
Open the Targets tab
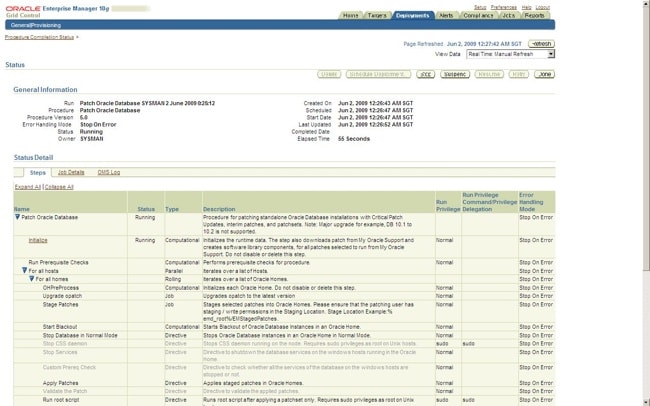[377, 15]
